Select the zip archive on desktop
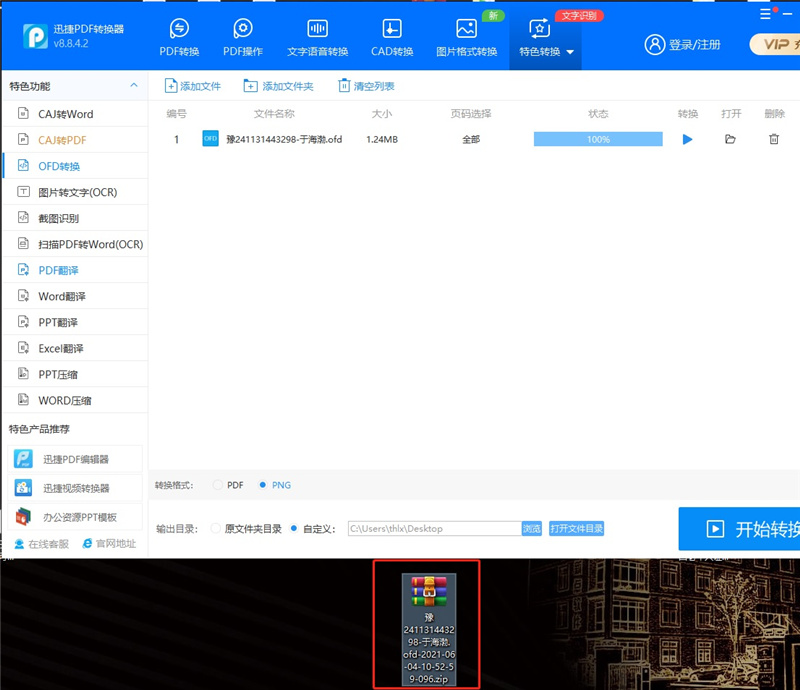Viewport: 800px width, 690px height. pyautogui.click(x=429, y=629)
